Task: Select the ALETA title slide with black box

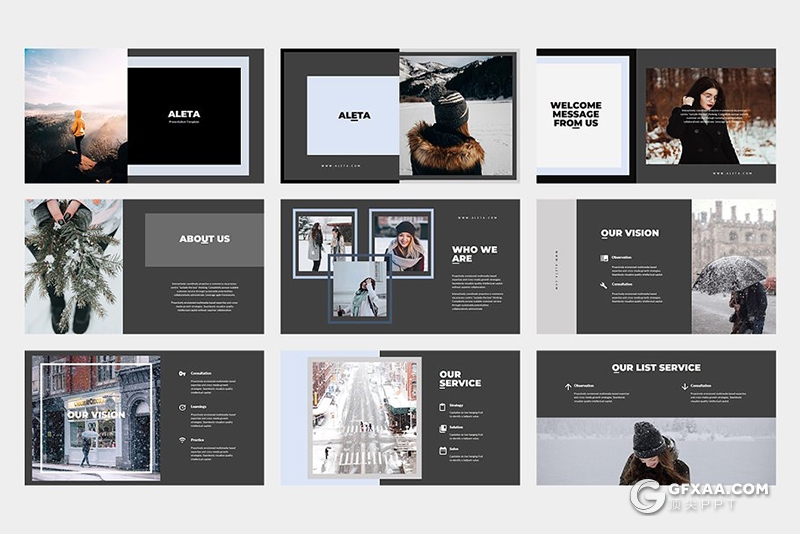Action: (144, 115)
